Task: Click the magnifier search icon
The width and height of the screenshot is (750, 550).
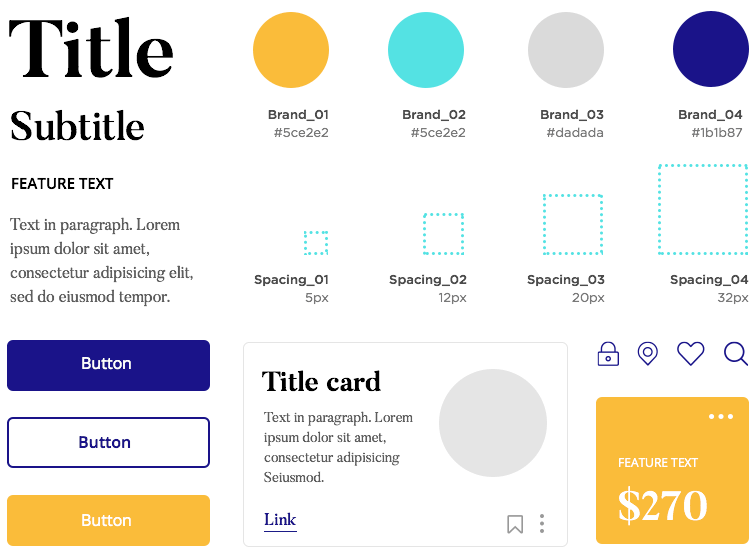Action: 736,354
